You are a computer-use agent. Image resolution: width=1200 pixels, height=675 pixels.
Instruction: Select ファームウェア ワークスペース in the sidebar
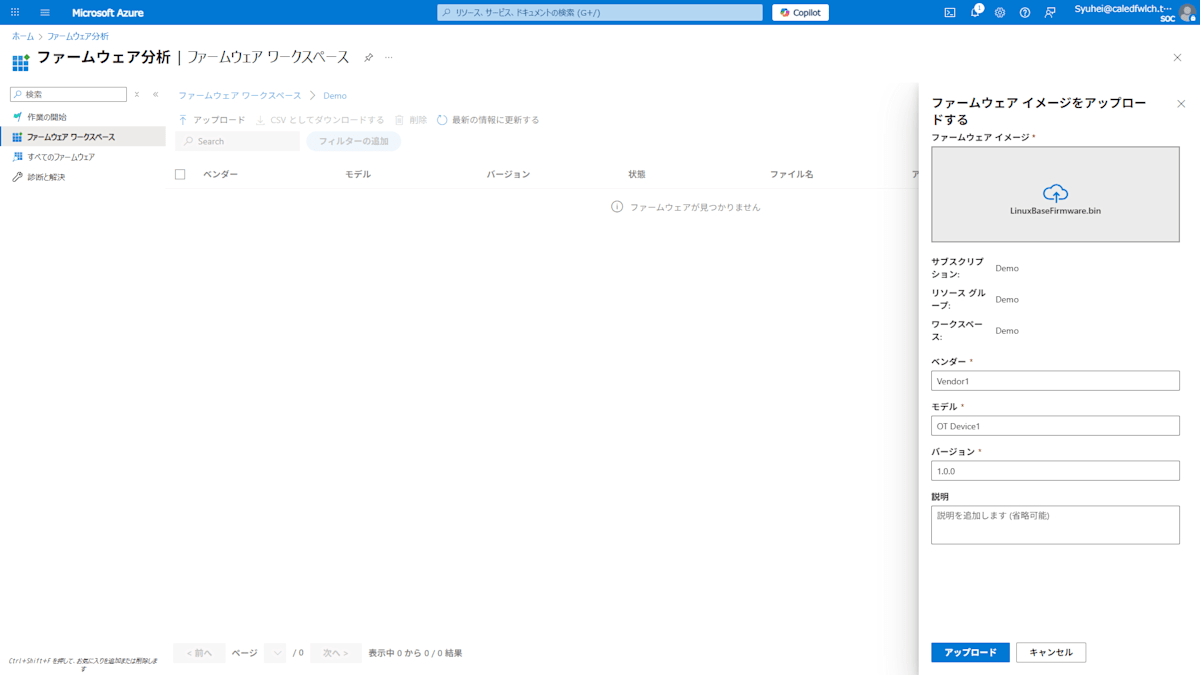coord(82,137)
